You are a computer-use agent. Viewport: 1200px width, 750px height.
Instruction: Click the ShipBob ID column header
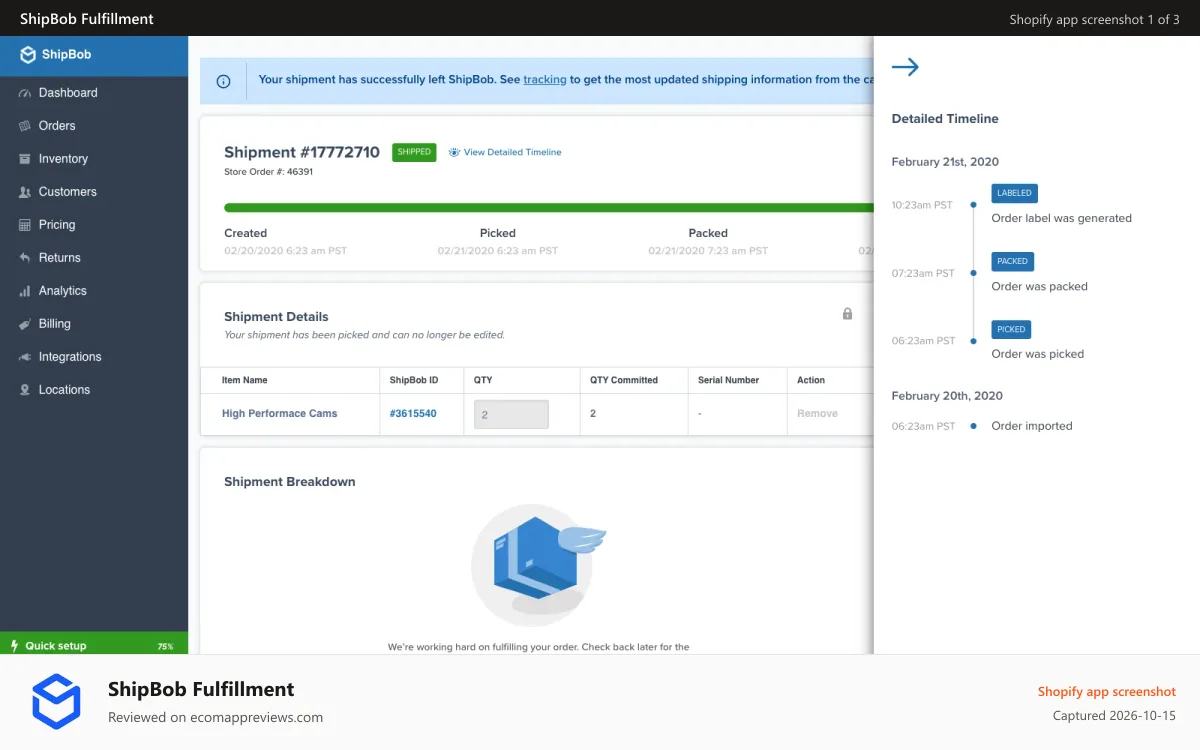[x=414, y=380]
